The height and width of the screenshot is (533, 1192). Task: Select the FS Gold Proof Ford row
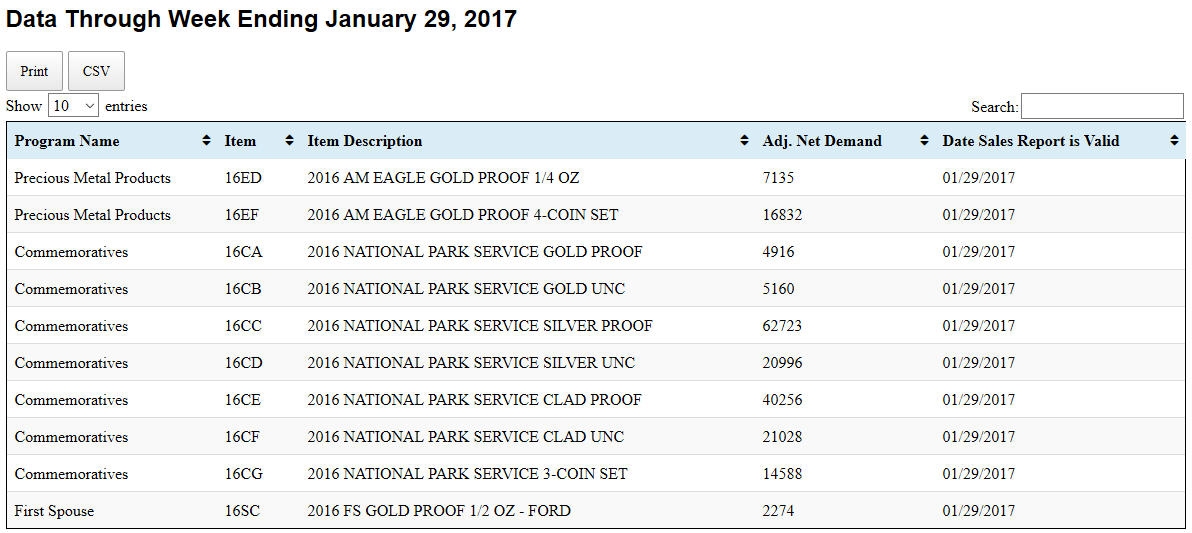[x=596, y=511]
